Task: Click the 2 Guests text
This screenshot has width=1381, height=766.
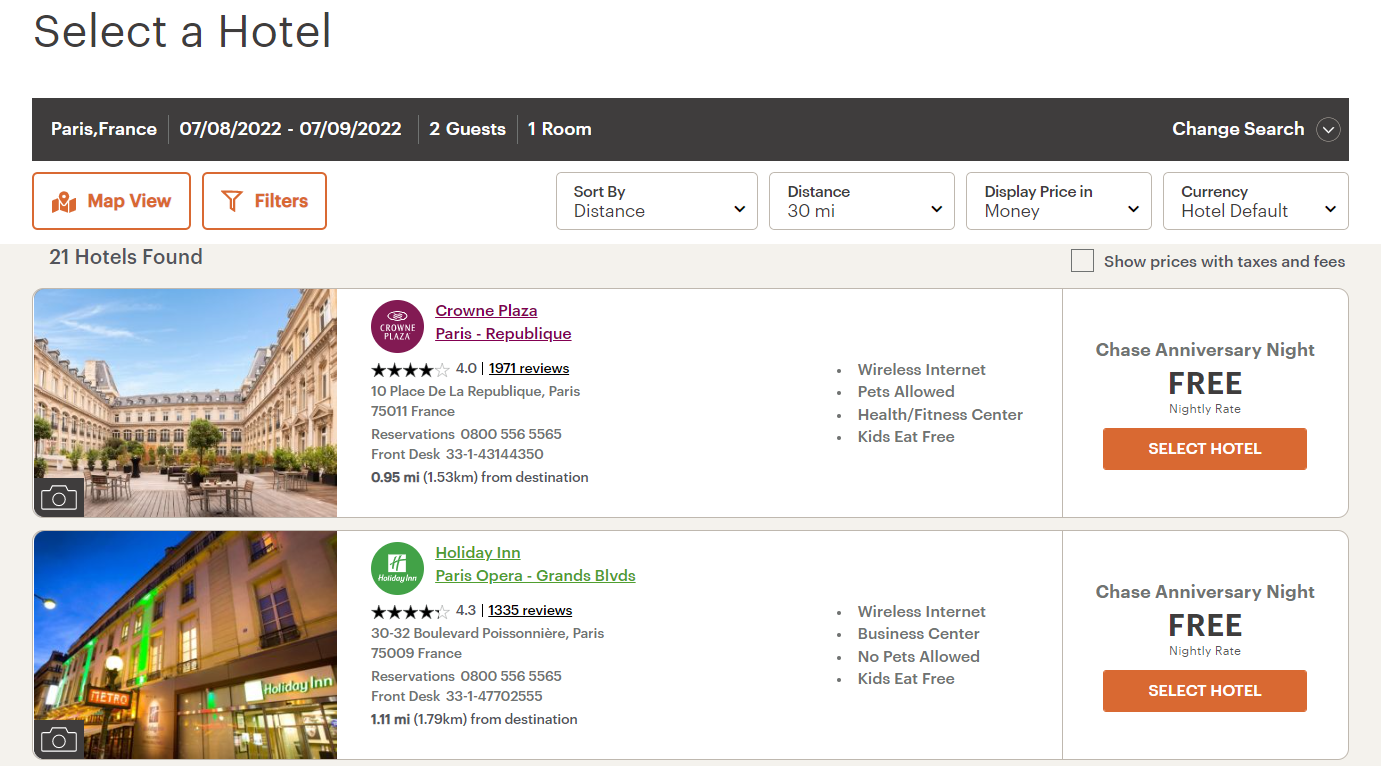Action: tap(467, 129)
